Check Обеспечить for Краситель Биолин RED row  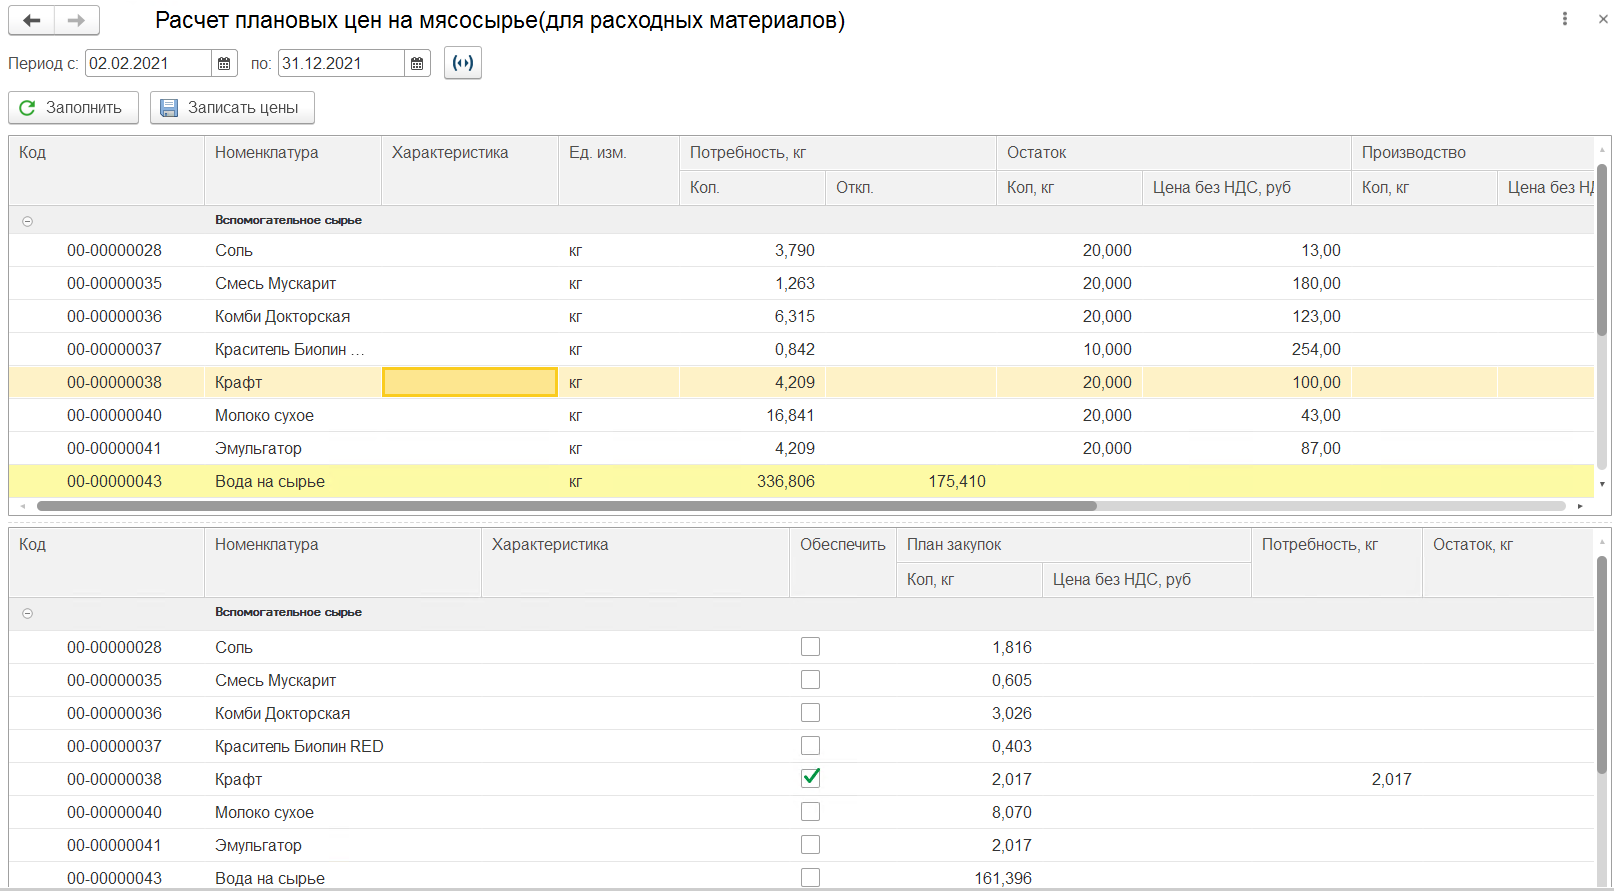[810, 746]
